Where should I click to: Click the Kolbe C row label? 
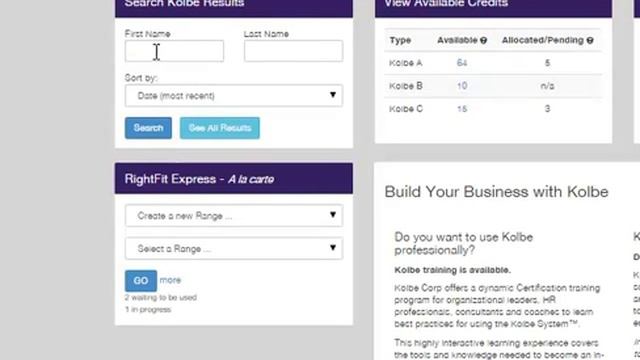[406, 109]
